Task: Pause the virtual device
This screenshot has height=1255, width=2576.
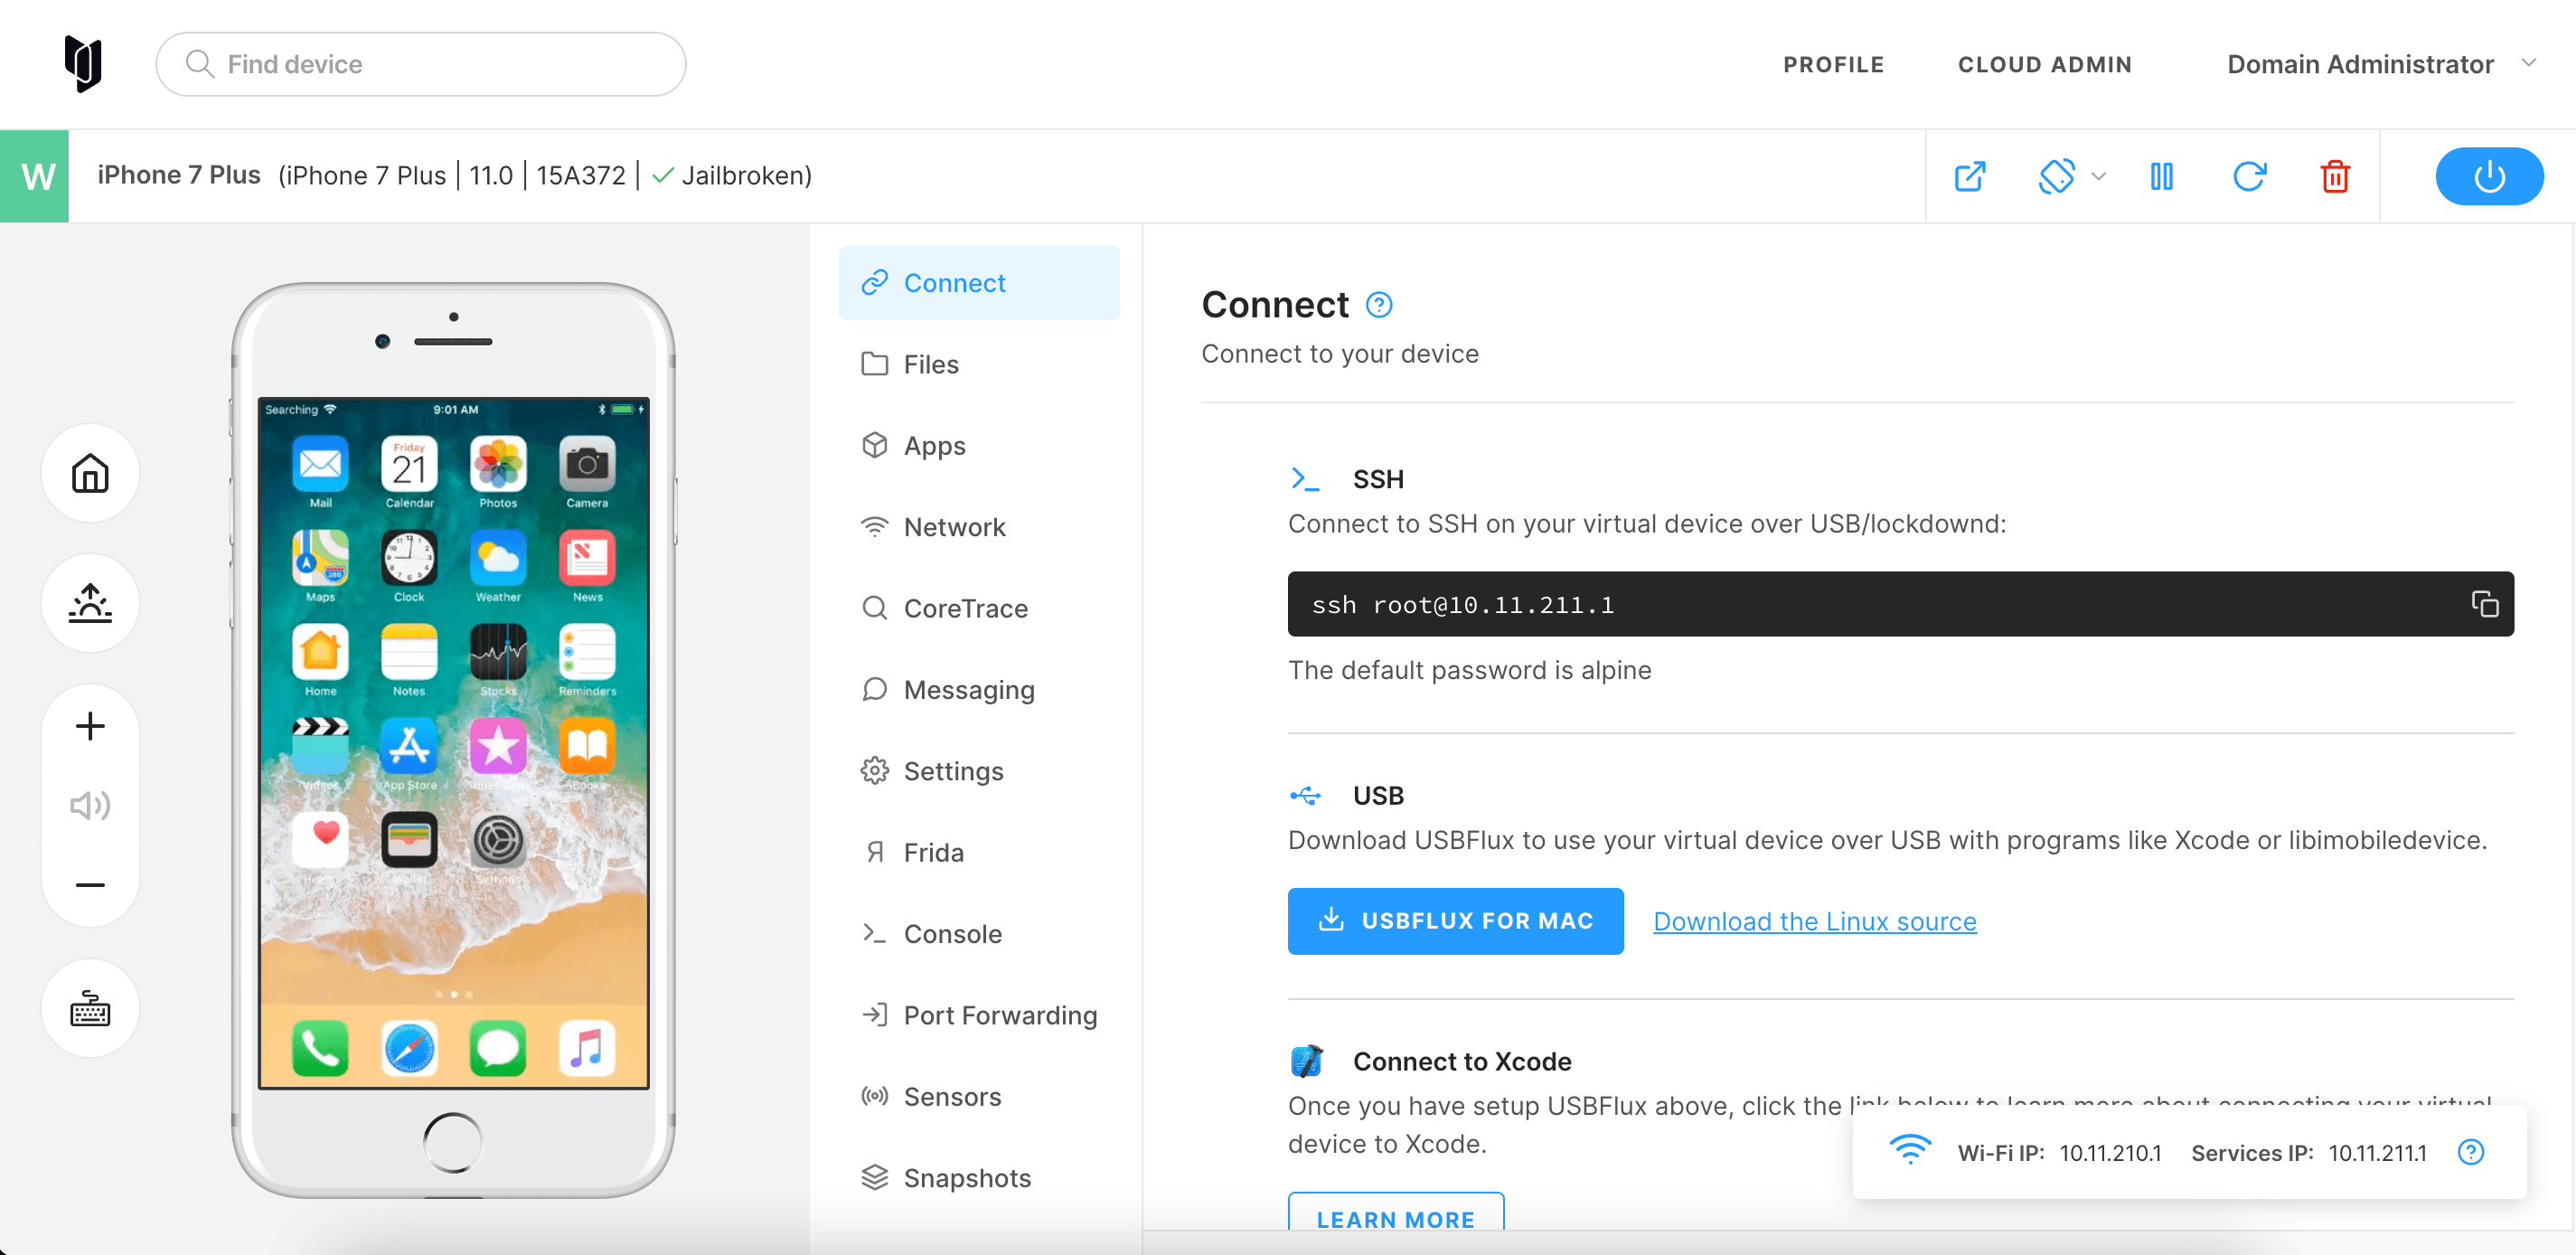Action: click(2162, 177)
